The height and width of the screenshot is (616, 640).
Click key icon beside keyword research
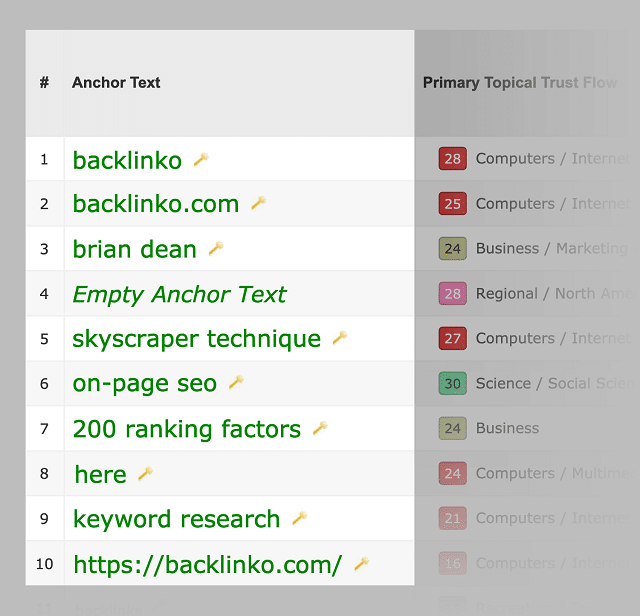coord(300,518)
